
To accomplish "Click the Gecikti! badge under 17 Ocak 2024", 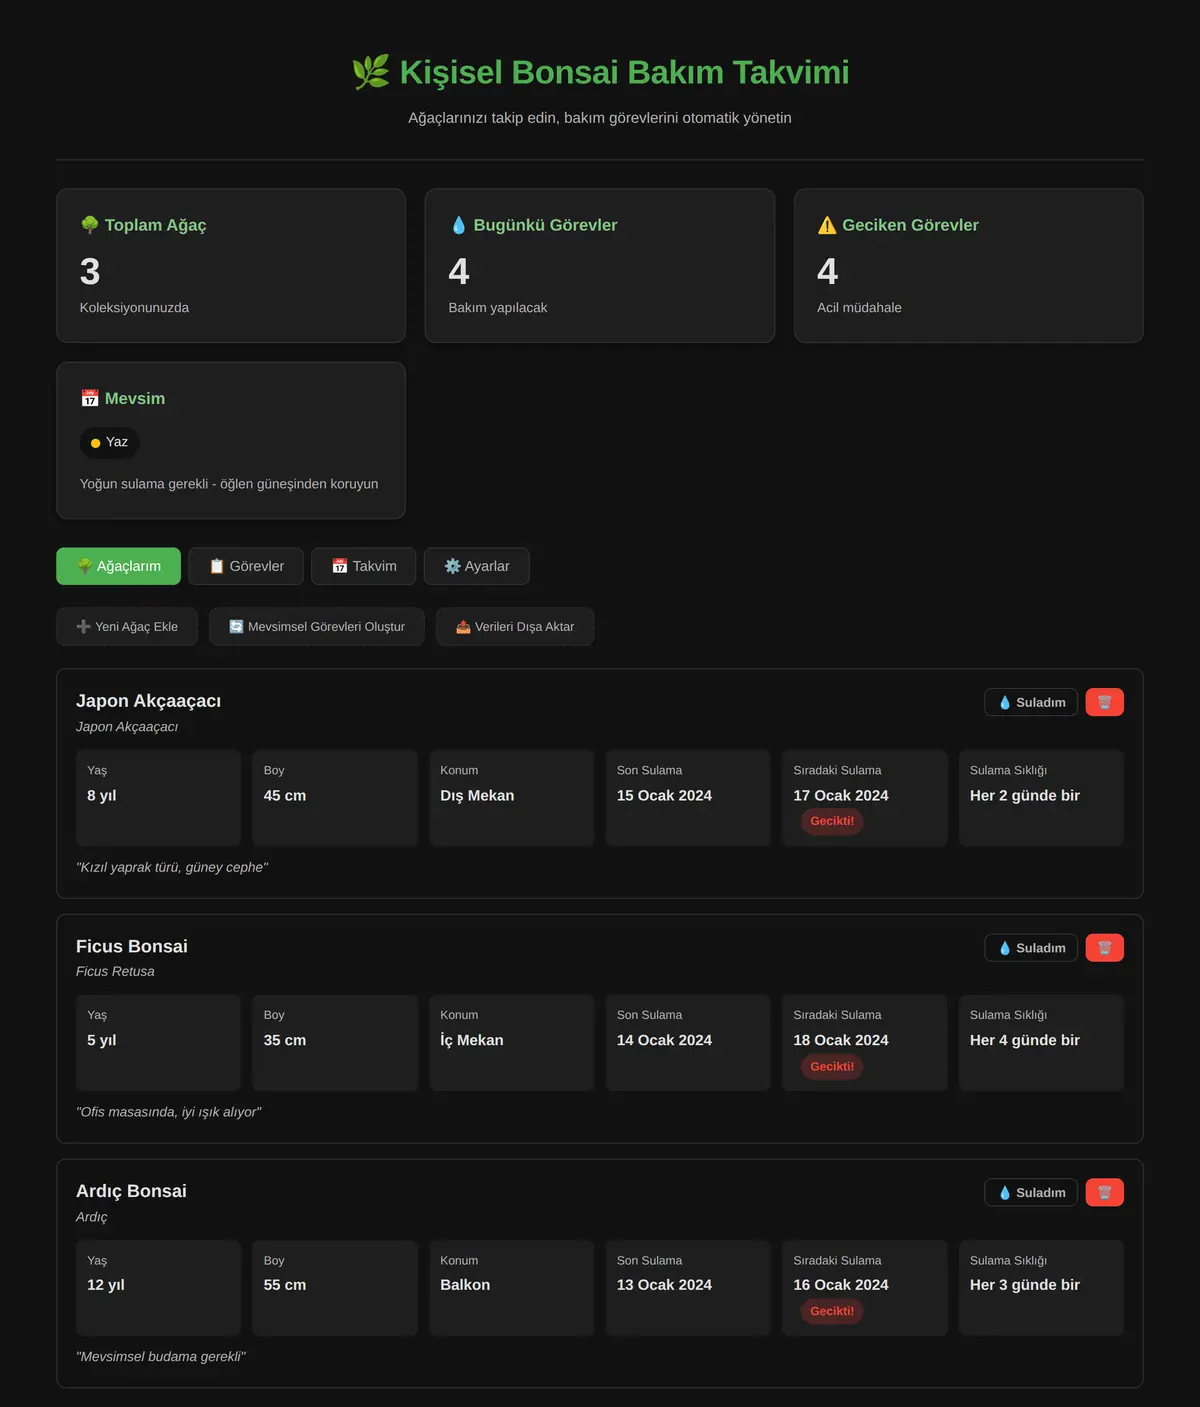I will [832, 821].
